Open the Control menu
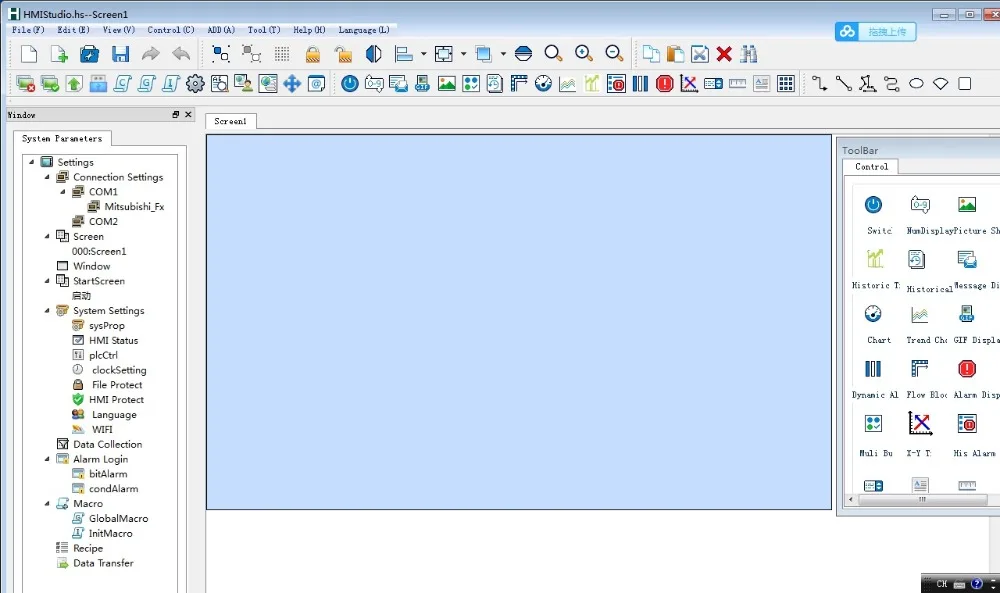This screenshot has height=593, width=1000. pos(170,30)
